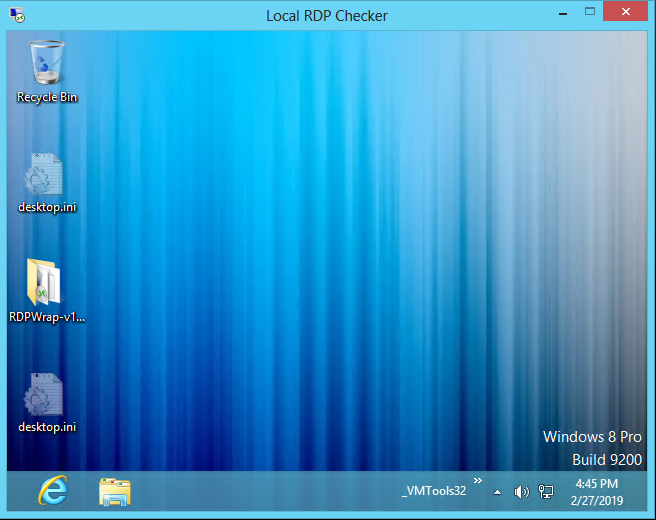Expand the _VMTools32 toolbar chevron

coord(477,481)
